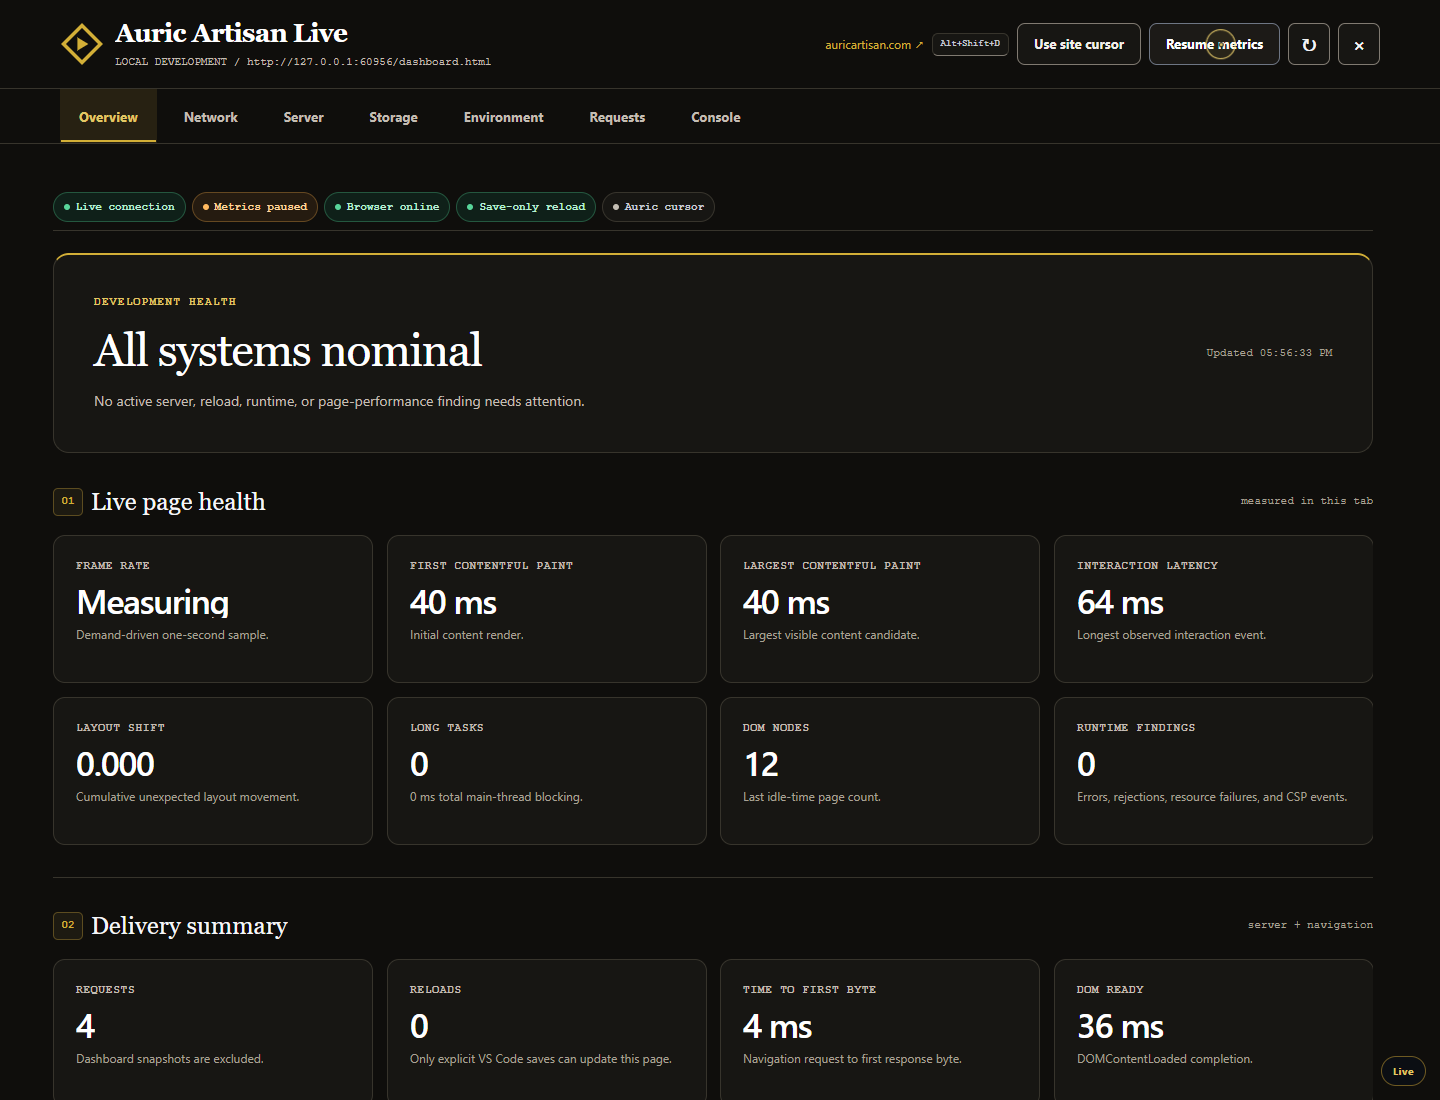
Task: Click the DOM Ready 36 ms value
Action: [x=1120, y=1027]
